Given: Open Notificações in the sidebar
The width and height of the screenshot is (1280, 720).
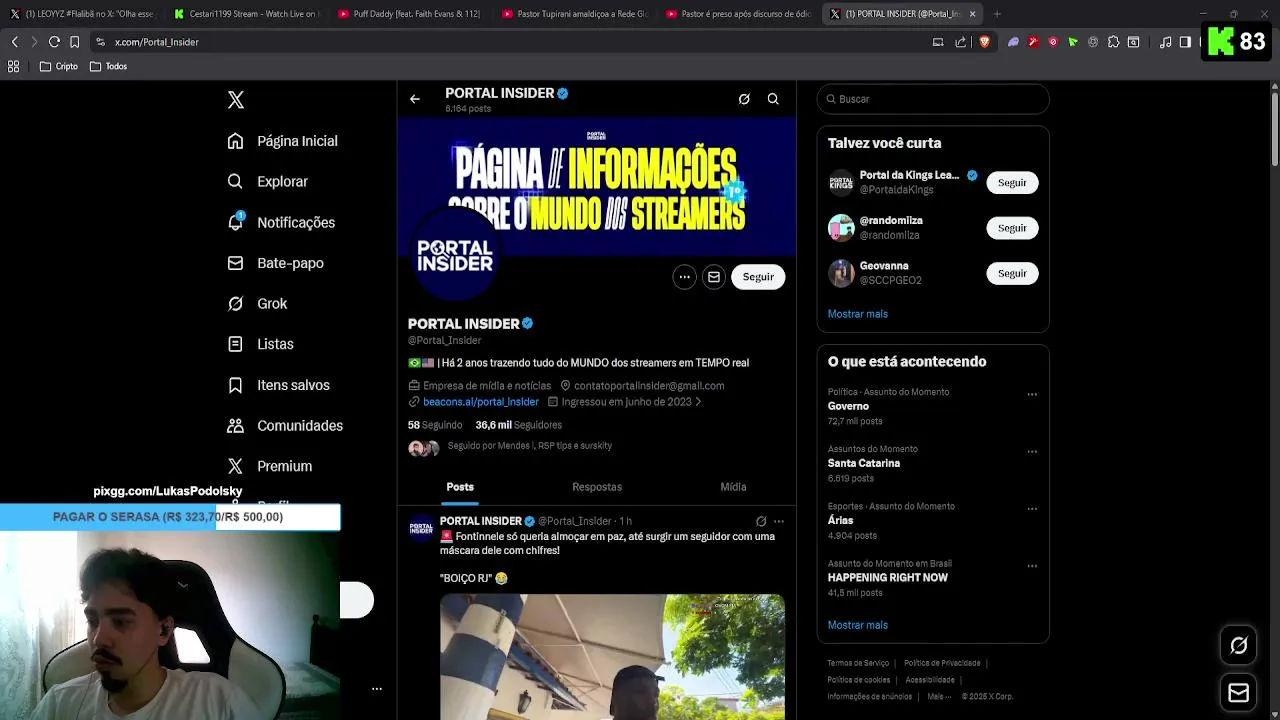Looking at the screenshot, I should point(281,222).
